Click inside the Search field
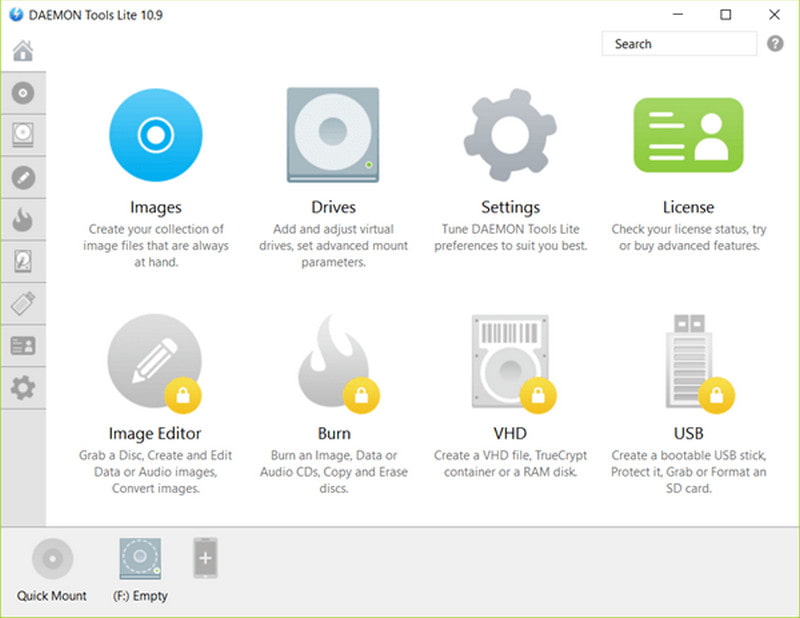This screenshot has height=618, width=800. (x=678, y=44)
